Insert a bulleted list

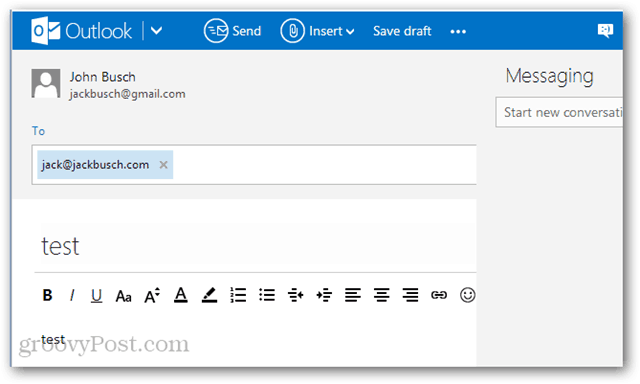pyautogui.click(x=267, y=295)
